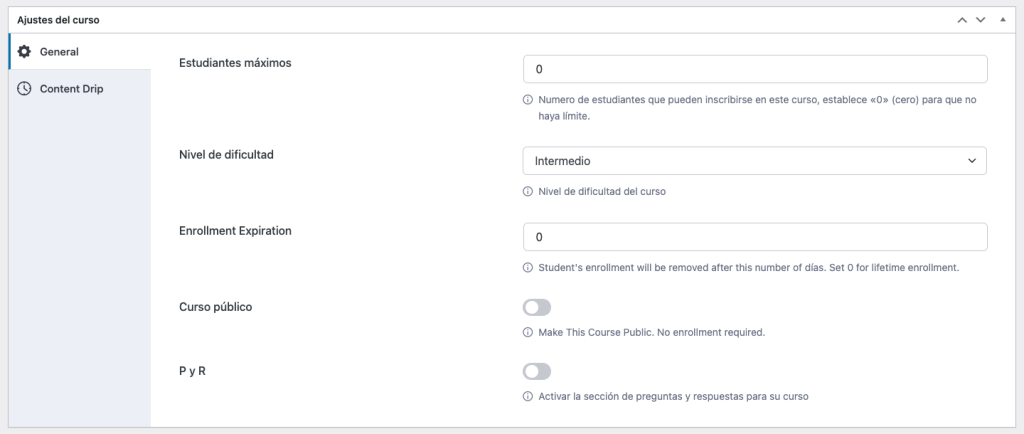Click the clock icon beside Content Drip
The image size is (1024, 434).
click(x=24, y=89)
